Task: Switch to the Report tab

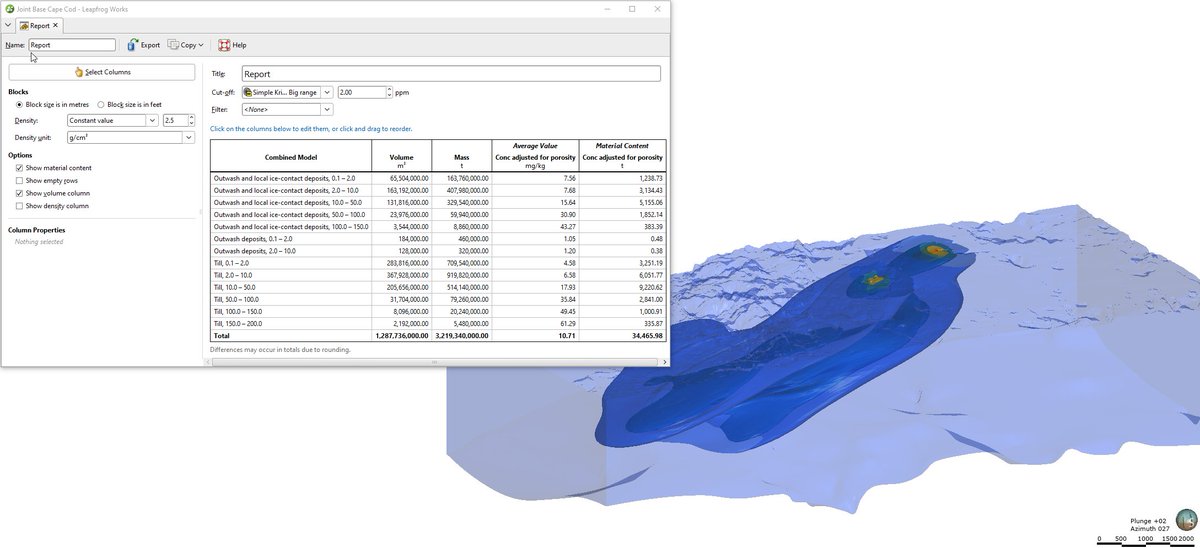Action: coord(40,25)
